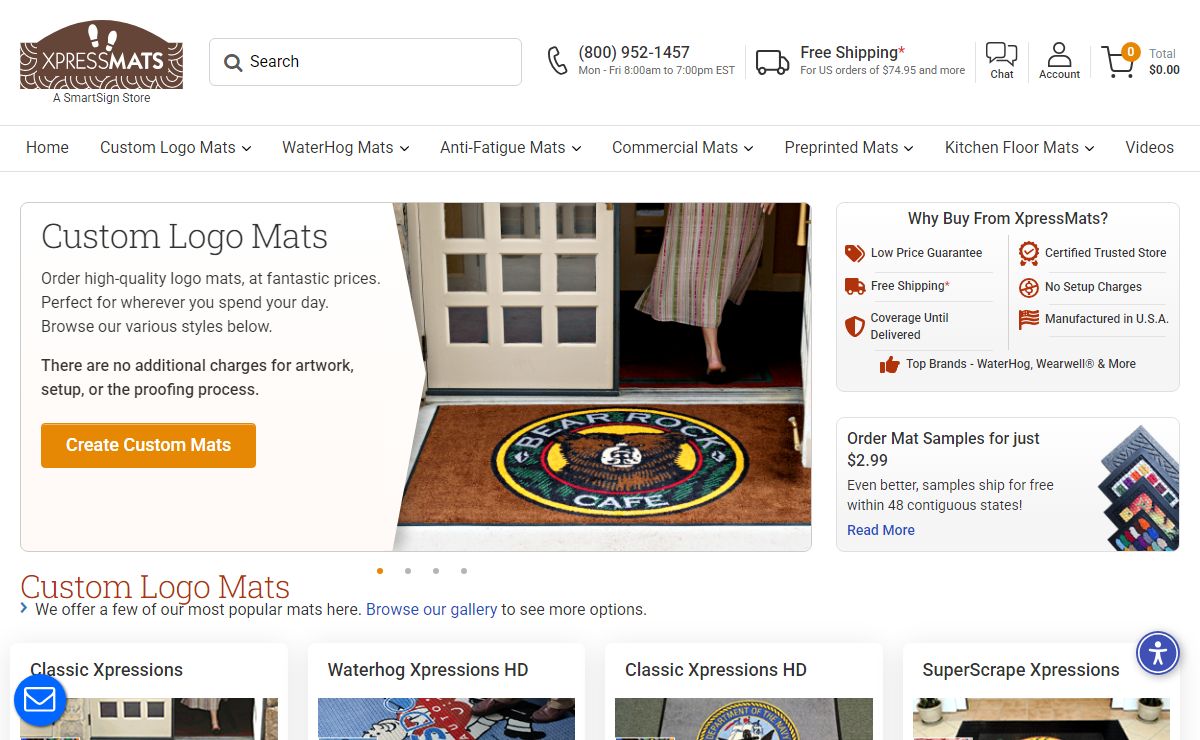The height and width of the screenshot is (740, 1200).
Task: Click the Coverage Until Delivered text
Action: (x=909, y=326)
